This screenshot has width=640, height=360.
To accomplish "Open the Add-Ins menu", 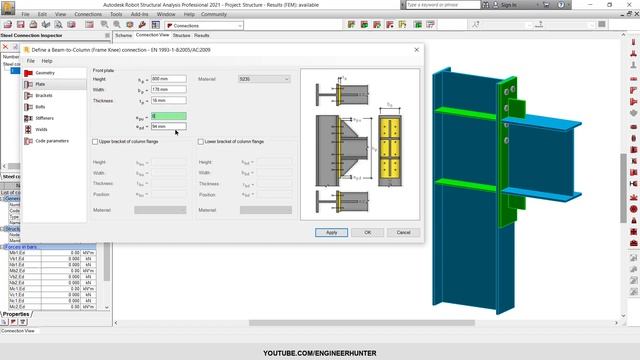I will 140,14.
